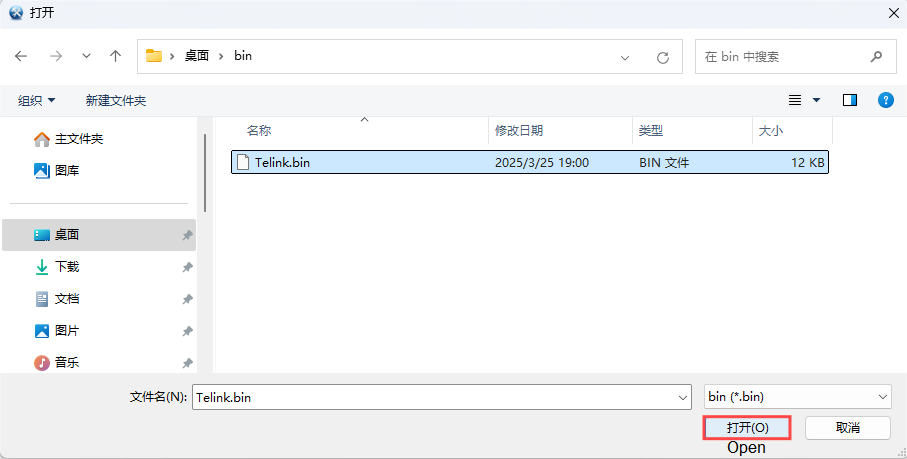Open recent locations chevron beside the forward arrow
This screenshot has width=907, height=459.
[x=86, y=57]
